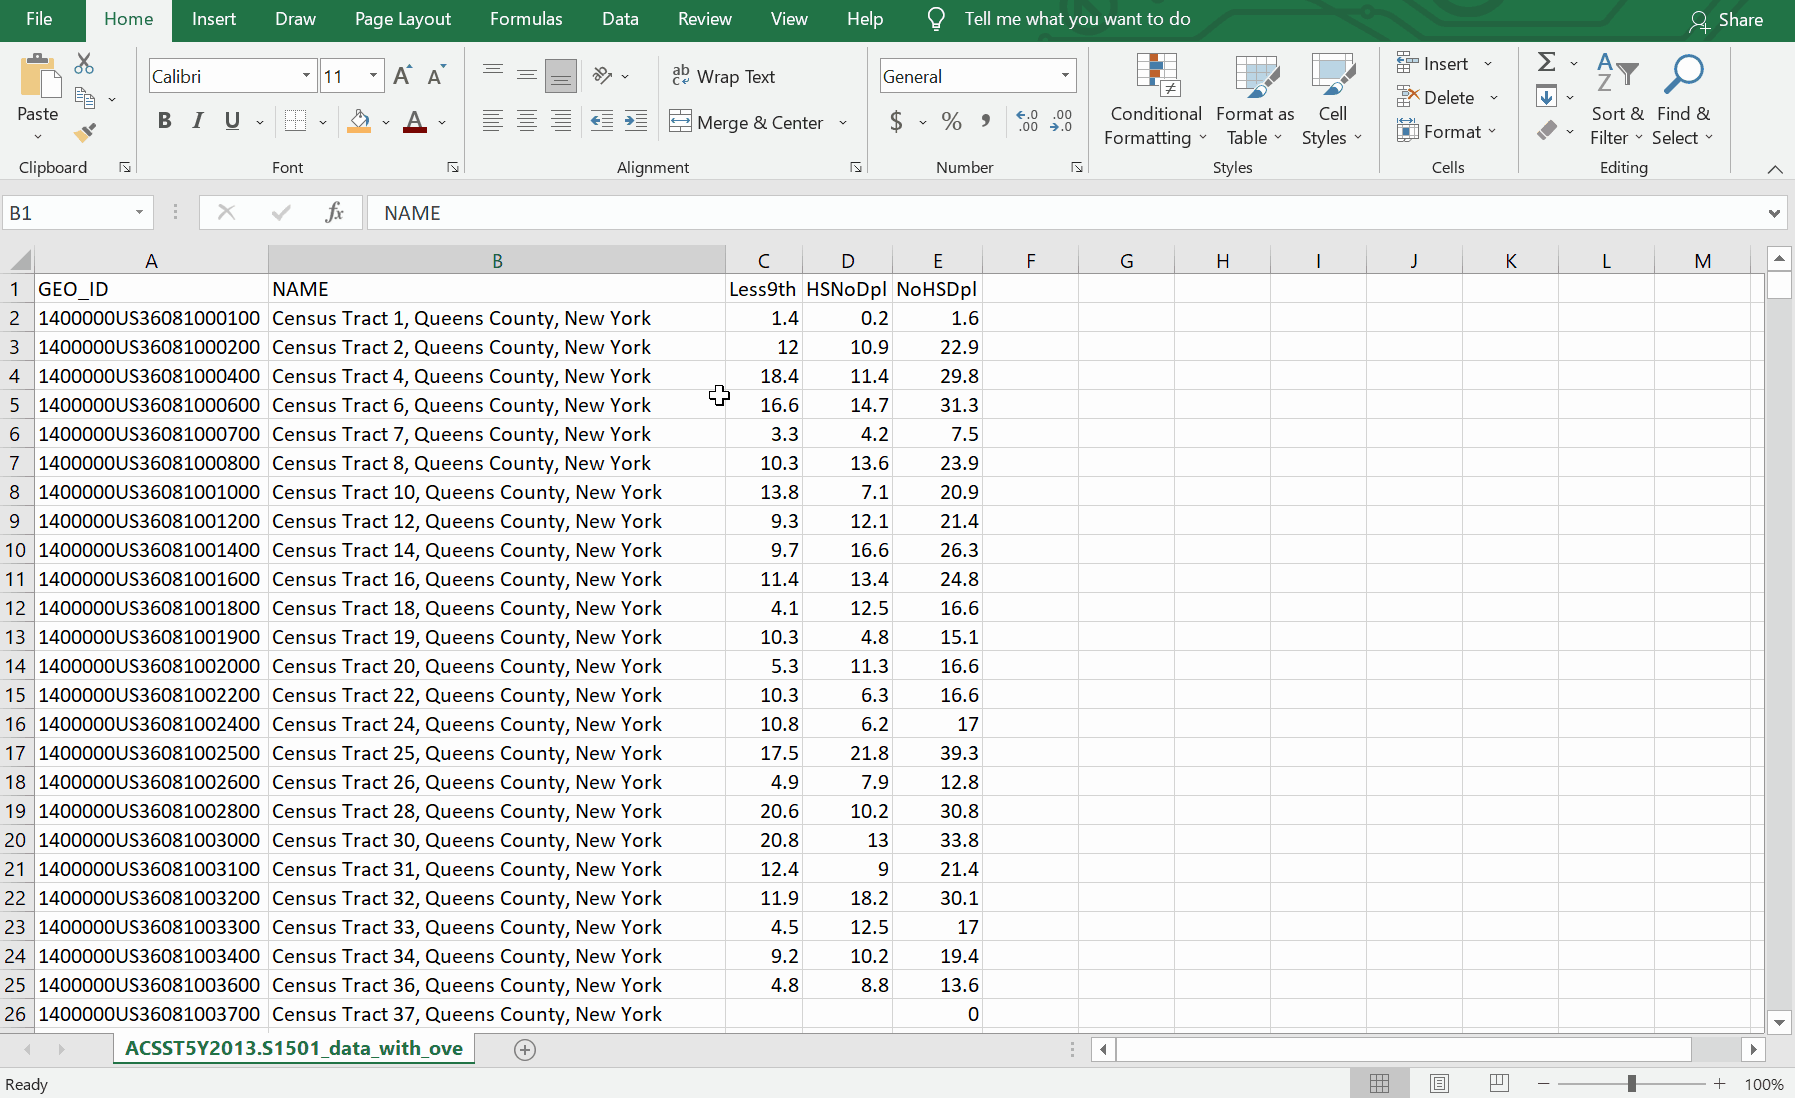Viewport: 1795px width, 1098px height.
Task: Open Sort & Filter menu
Action: (x=1617, y=100)
